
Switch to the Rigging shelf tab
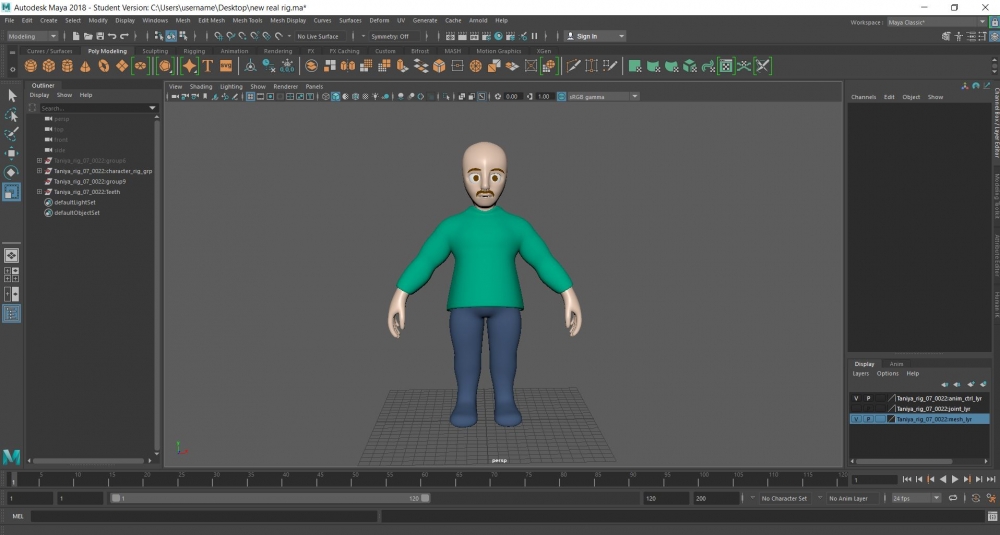[194, 51]
